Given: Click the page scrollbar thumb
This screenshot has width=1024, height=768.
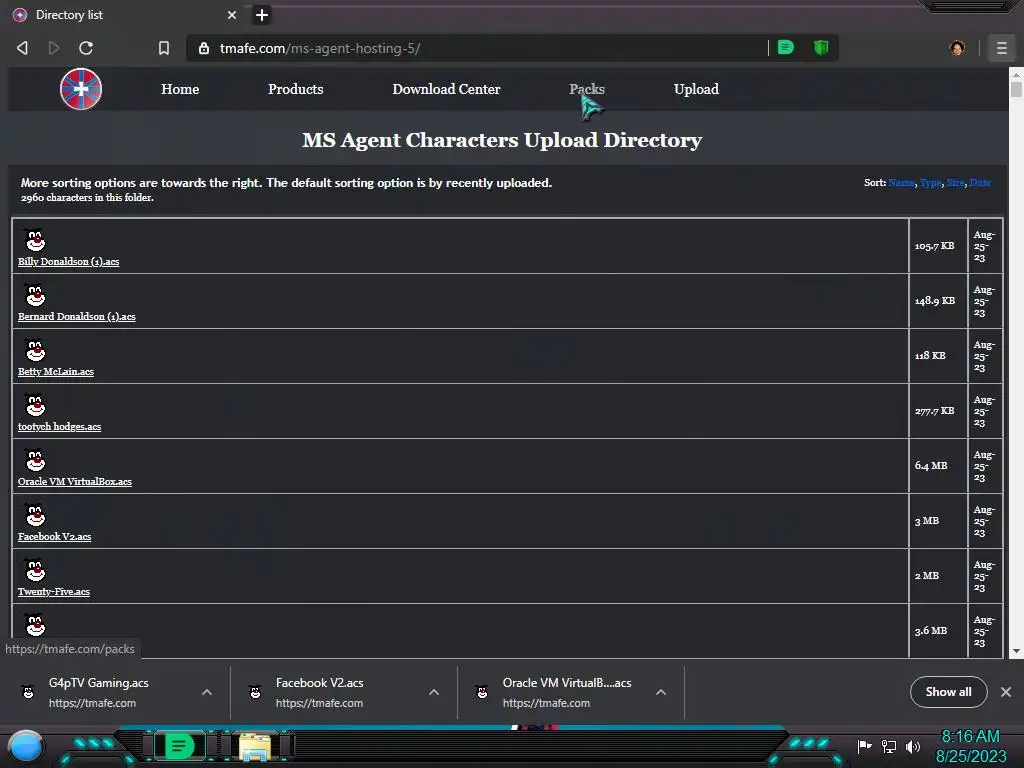Looking at the screenshot, I should point(1016,89).
